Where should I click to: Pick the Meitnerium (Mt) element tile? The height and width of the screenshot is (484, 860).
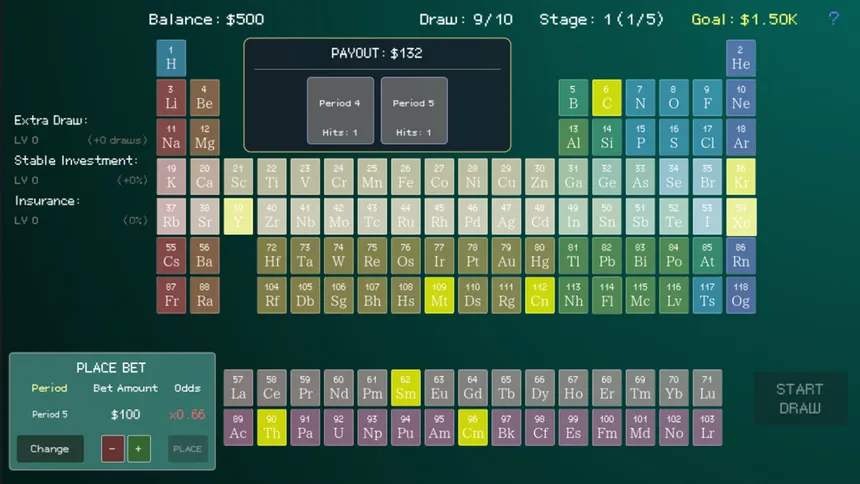coord(439,295)
